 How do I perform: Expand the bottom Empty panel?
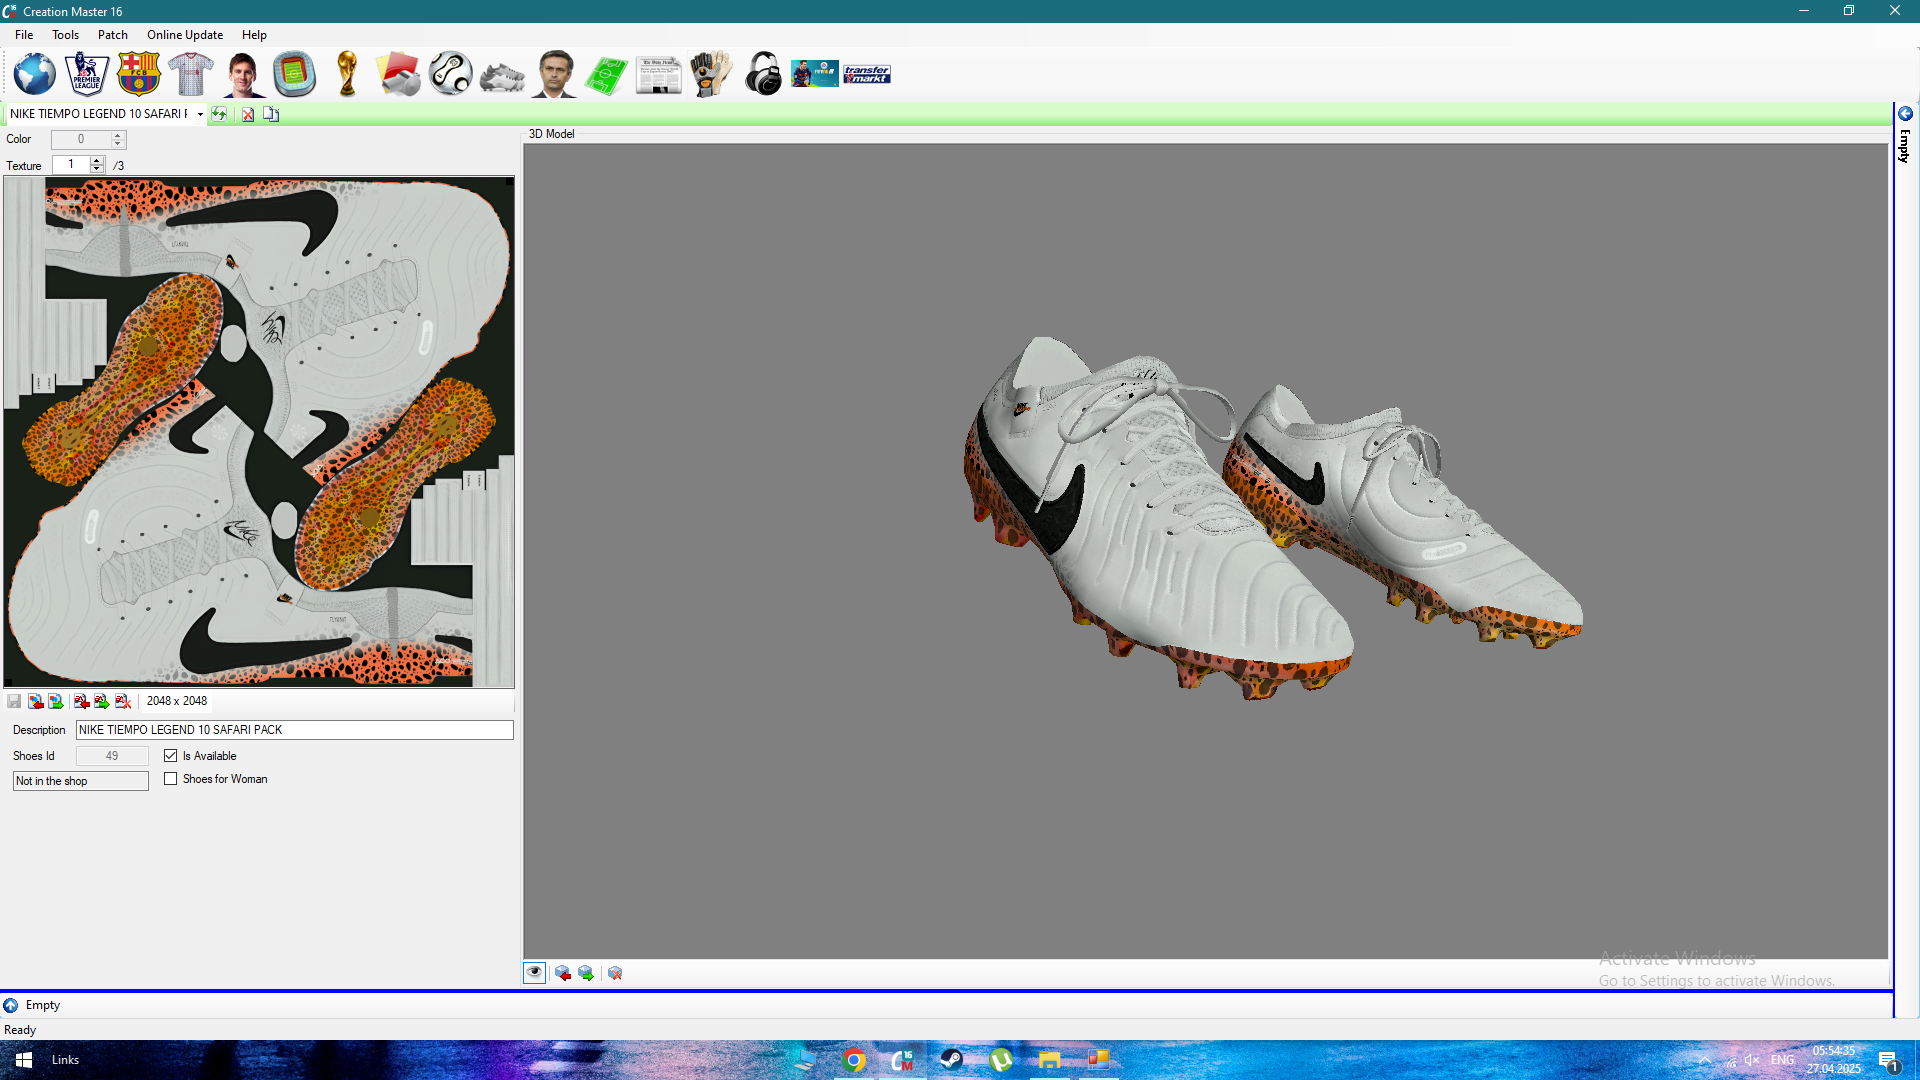coord(11,1005)
